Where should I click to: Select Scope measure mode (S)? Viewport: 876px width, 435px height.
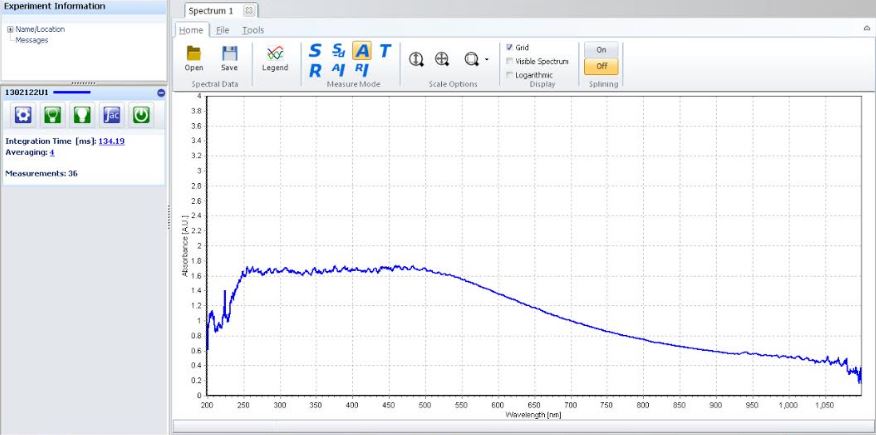(315, 50)
